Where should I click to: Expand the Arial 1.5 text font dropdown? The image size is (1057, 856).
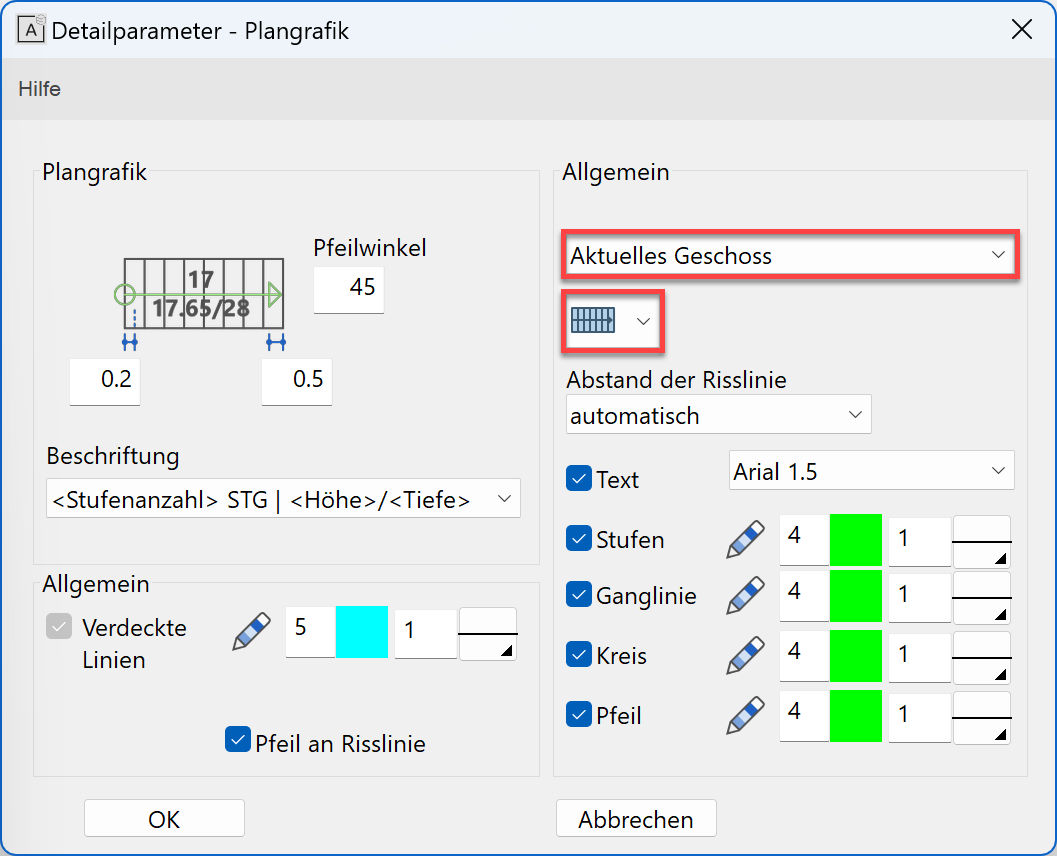coord(871,471)
